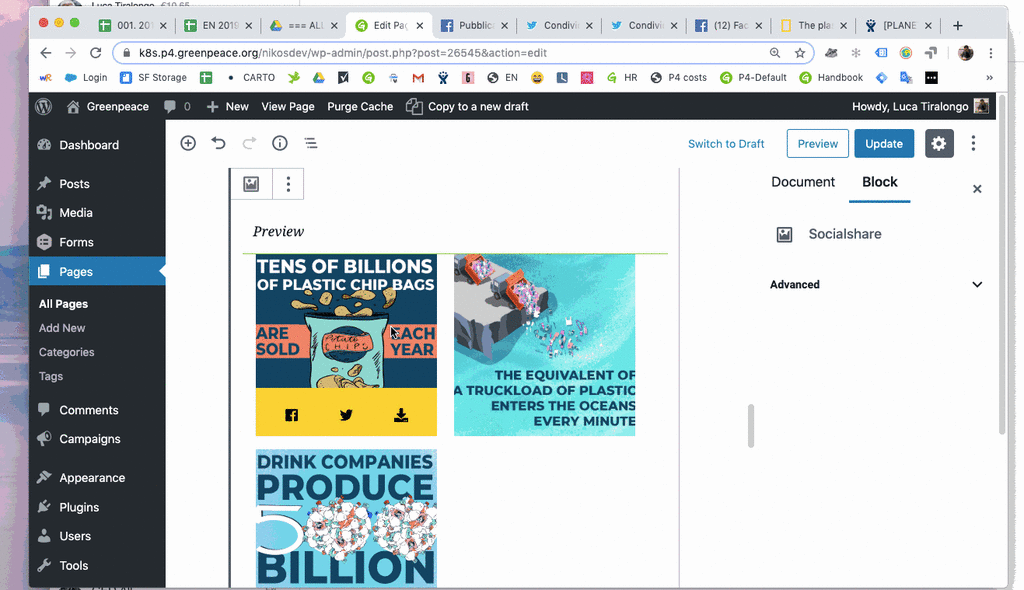Open a new browser tab

(957, 25)
